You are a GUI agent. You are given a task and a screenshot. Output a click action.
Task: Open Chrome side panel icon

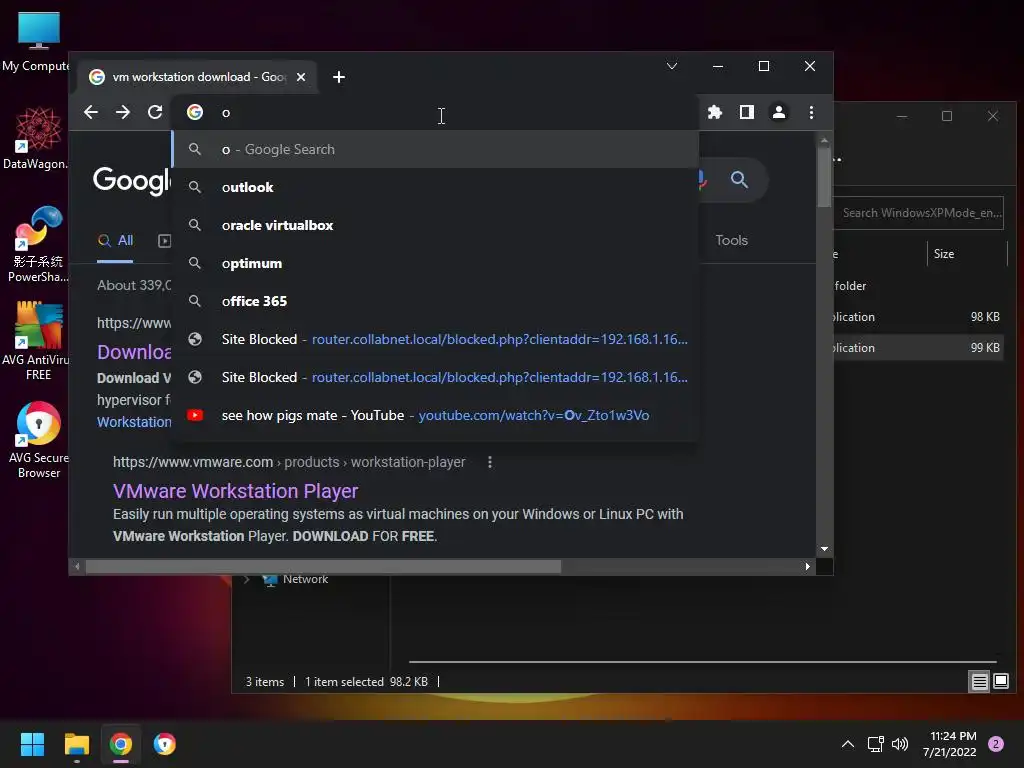pos(746,112)
